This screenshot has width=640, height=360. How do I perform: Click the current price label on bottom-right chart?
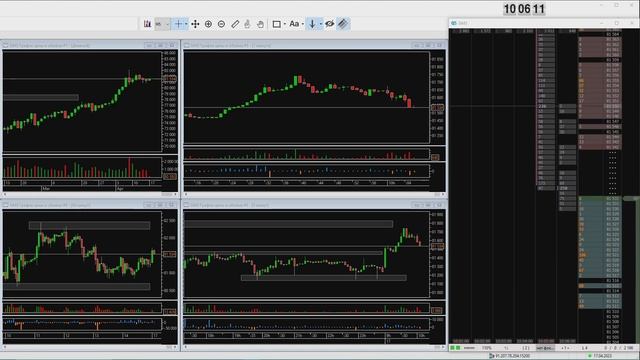pyautogui.click(x=438, y=247)
